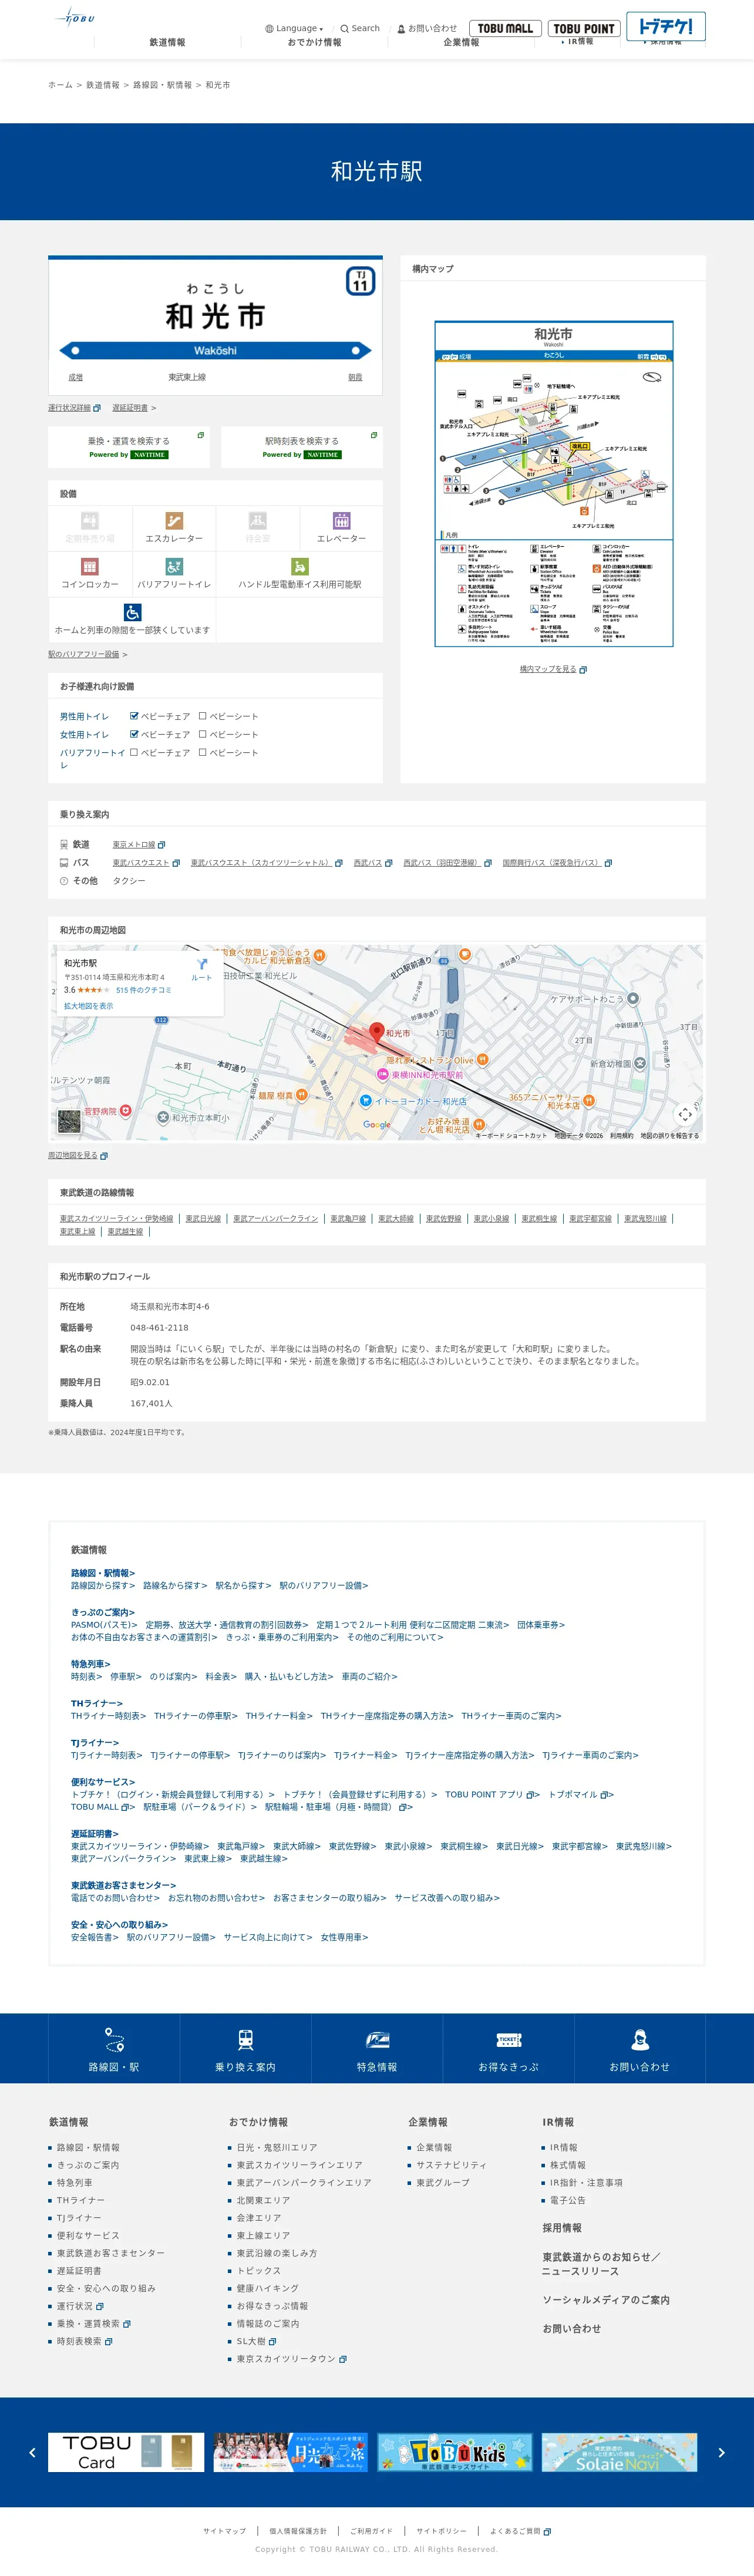Screen dimensions: 754x2576
Task: Open the TOBU MALL button
Action: (x=505, y=29)
